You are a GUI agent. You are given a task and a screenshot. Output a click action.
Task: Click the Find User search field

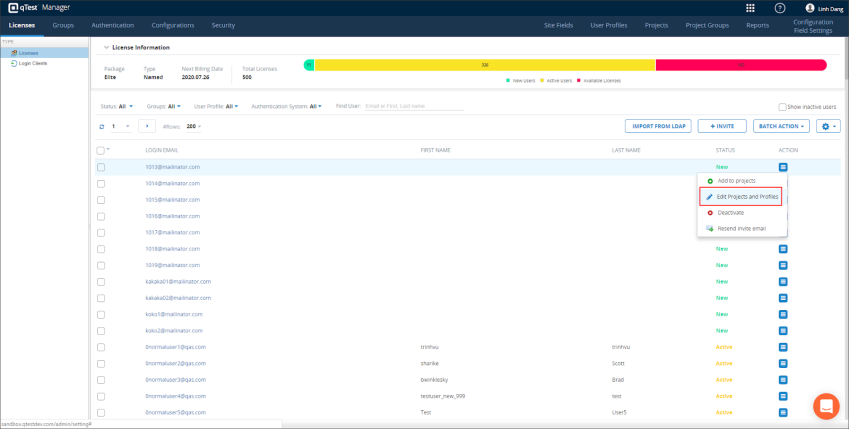pyautogui.click(x=413, y=106)
